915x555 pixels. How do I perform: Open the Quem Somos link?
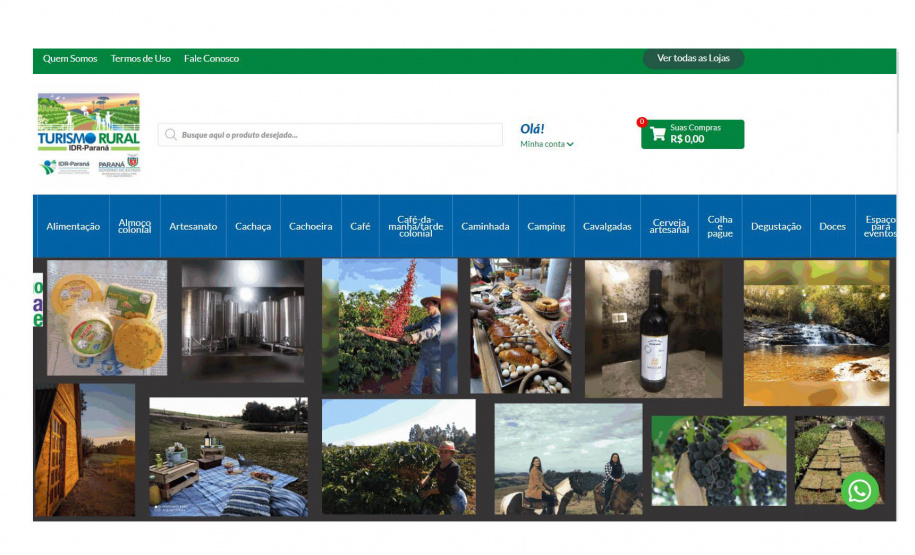(x=70, y=59)
